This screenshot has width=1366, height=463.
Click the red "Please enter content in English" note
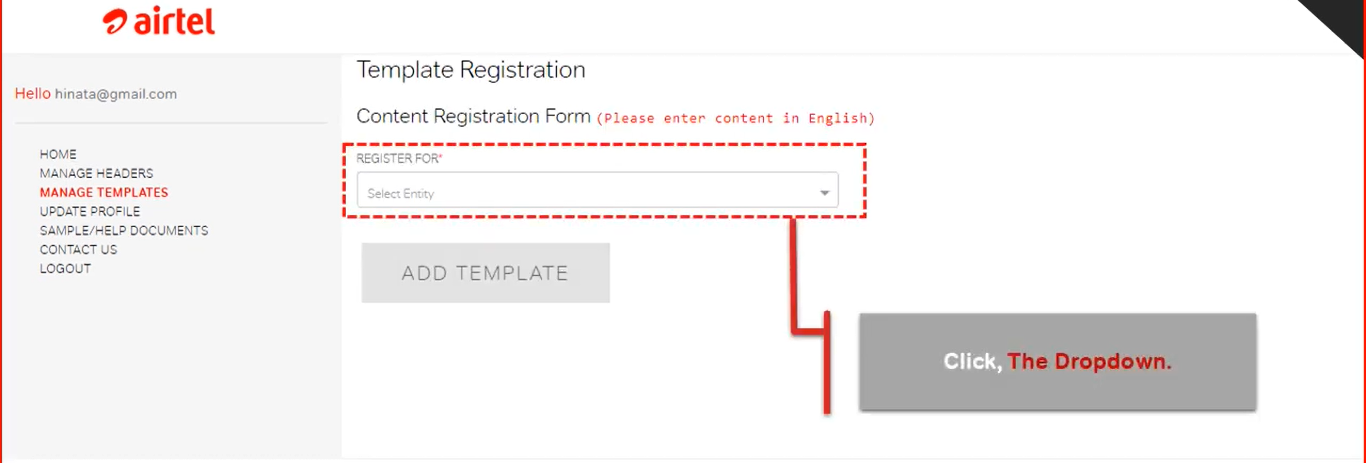(x=736, y=118)
